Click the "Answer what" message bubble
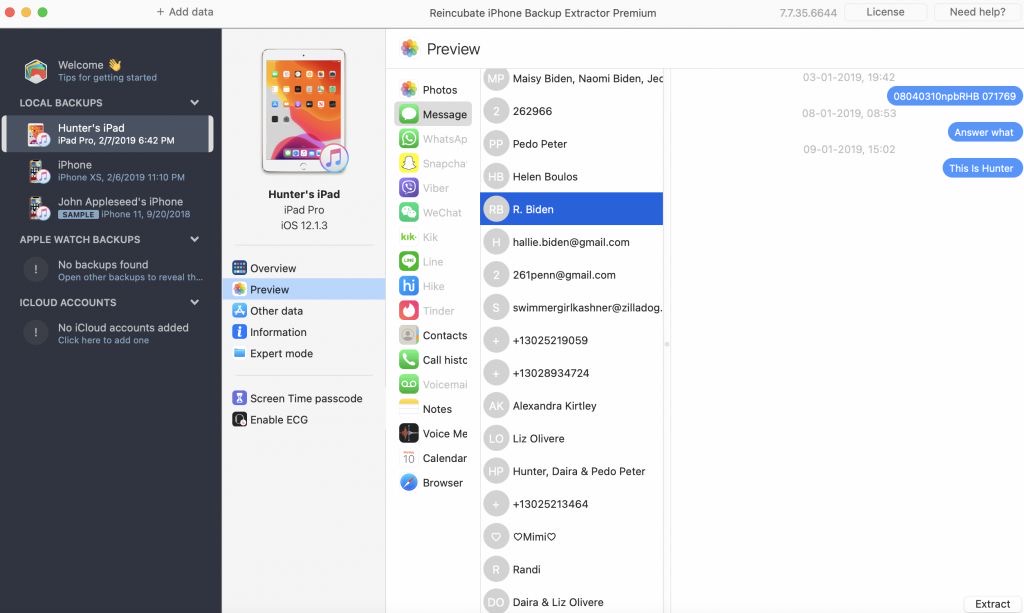Image resolution: width=1024 pixels, height=613 pixels. [984, 132]
